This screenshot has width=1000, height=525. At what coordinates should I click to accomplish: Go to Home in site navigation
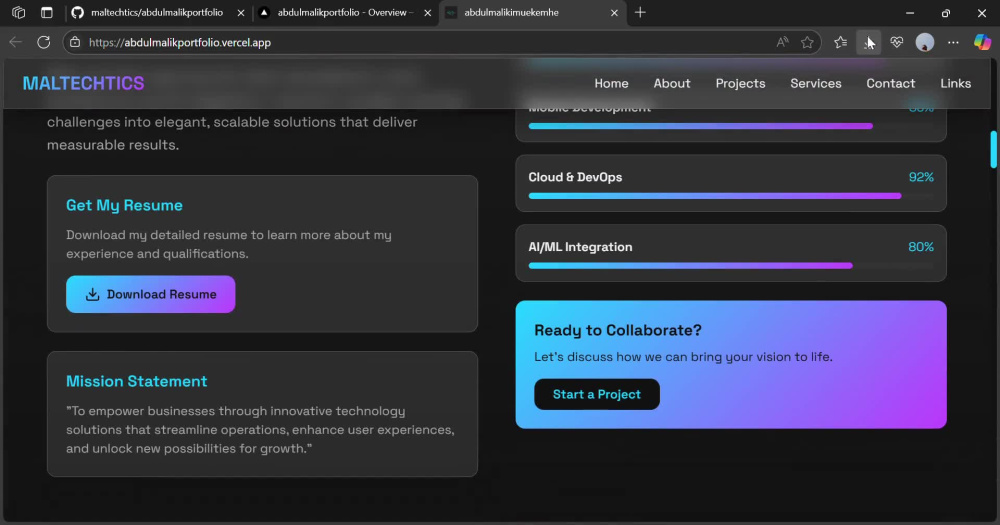611,84
